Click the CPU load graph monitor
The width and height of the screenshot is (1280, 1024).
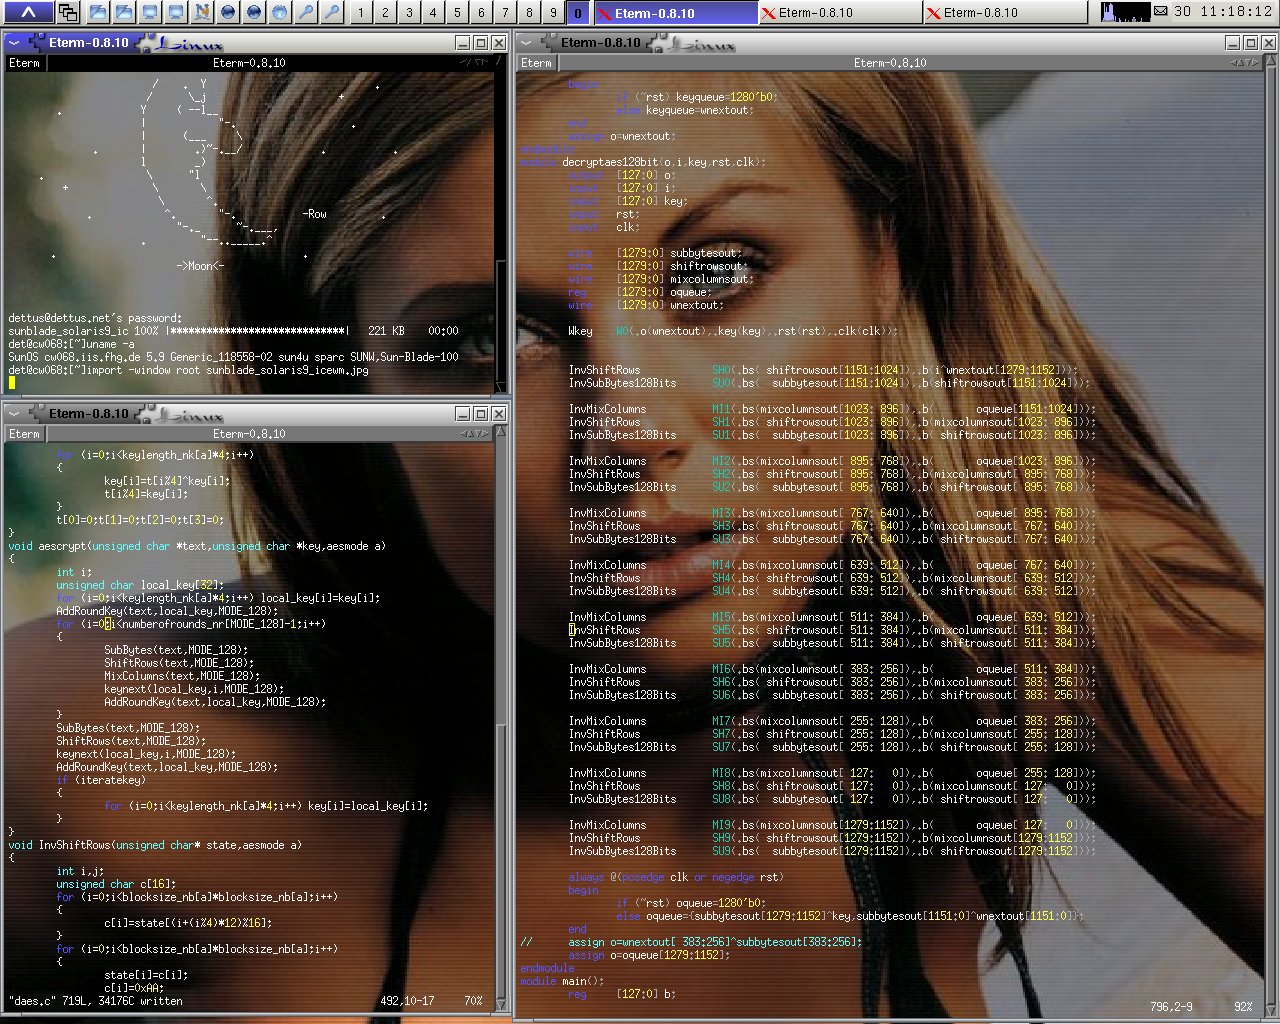coord(1125,12)
